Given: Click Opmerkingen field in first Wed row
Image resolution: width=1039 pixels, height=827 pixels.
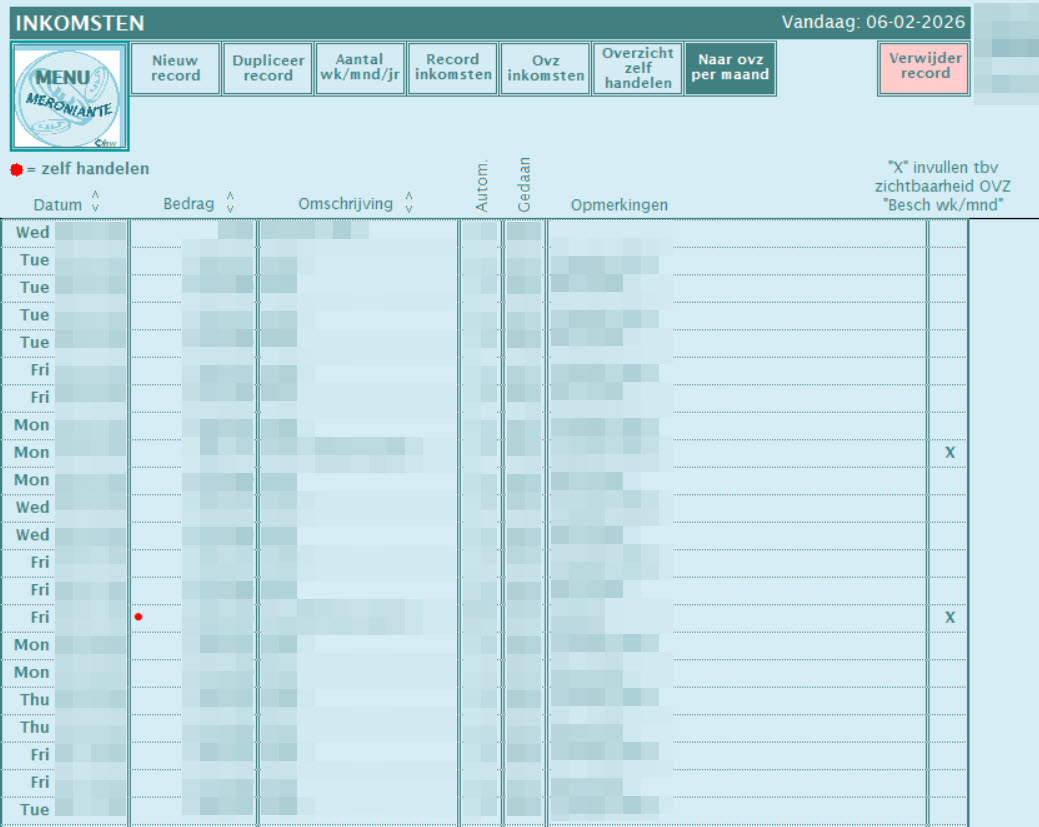Looking at the screenshot, I should click(737, 233).
